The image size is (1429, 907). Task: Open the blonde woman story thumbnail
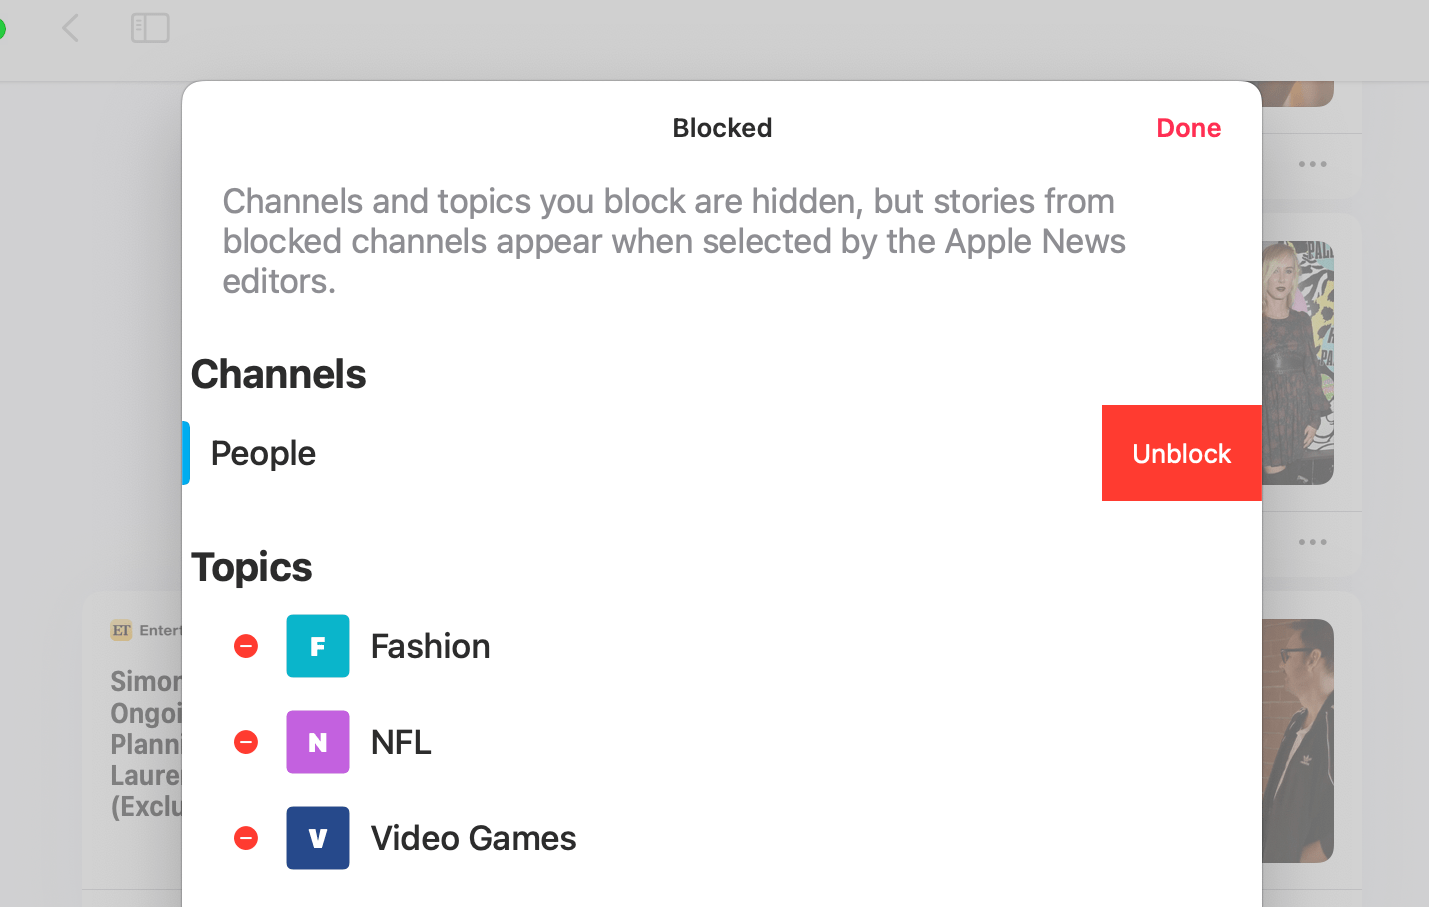click(x=1298, y=363)
